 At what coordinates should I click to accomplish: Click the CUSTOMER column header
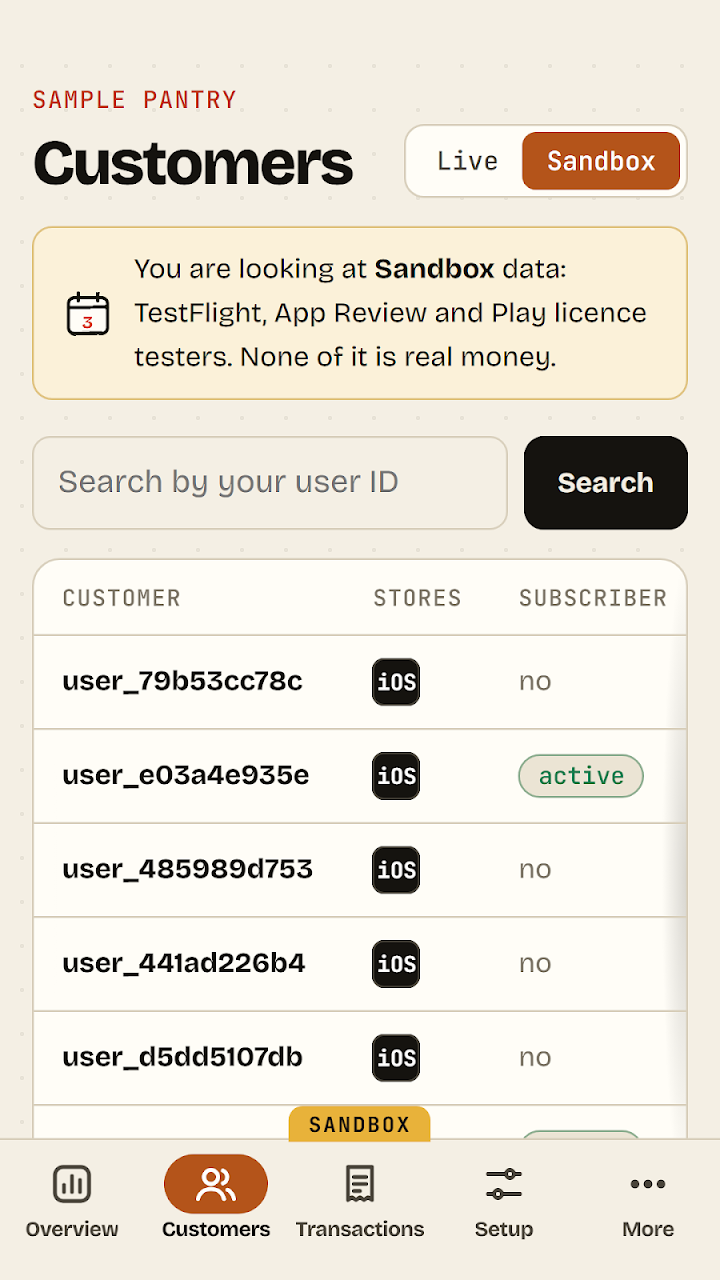(122, 598)
